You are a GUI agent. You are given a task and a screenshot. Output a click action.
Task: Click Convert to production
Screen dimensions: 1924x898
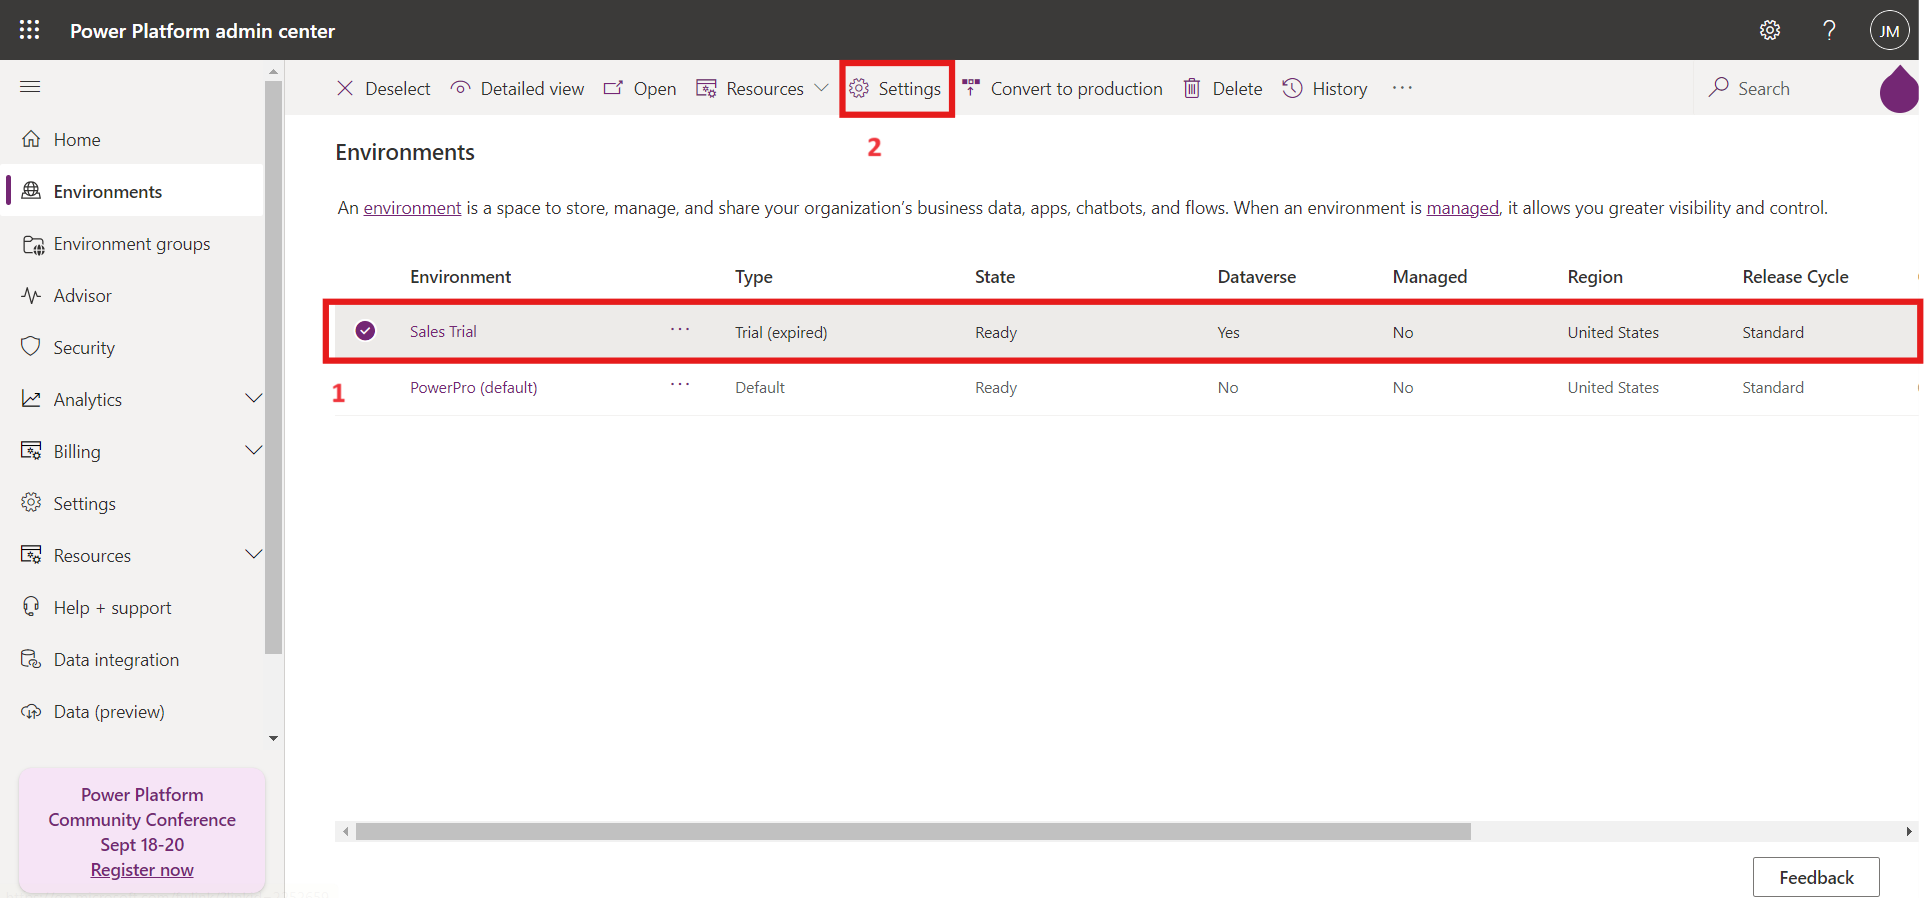tap(1062, 88)
